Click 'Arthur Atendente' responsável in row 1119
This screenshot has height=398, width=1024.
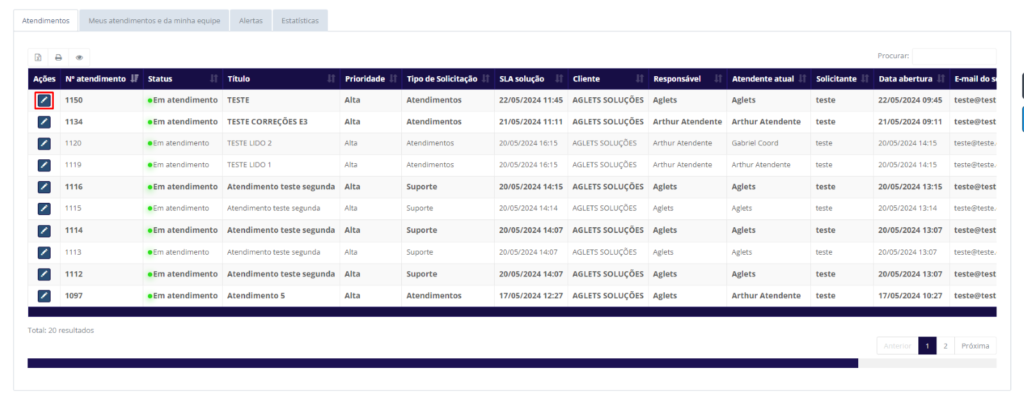(682, 165)
